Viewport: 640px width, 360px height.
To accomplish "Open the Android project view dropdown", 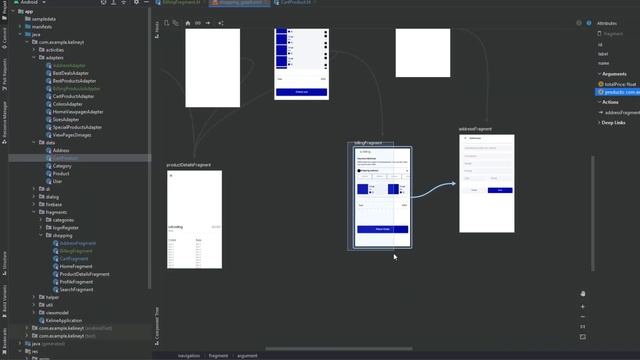I will click(x=30, y=2).
